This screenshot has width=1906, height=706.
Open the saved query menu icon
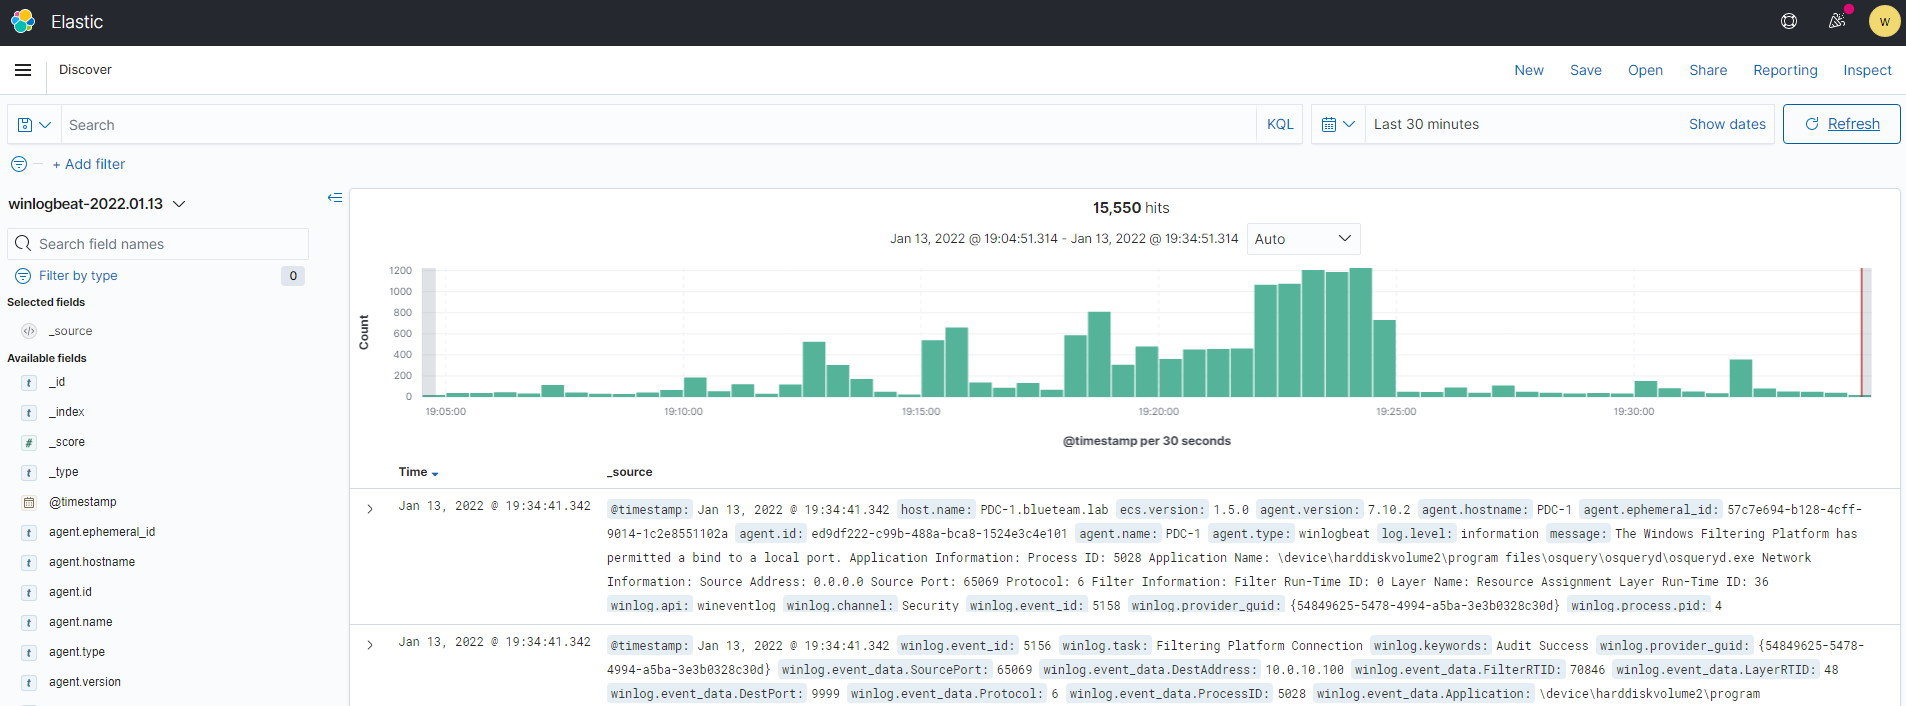(x=34, y=125)
